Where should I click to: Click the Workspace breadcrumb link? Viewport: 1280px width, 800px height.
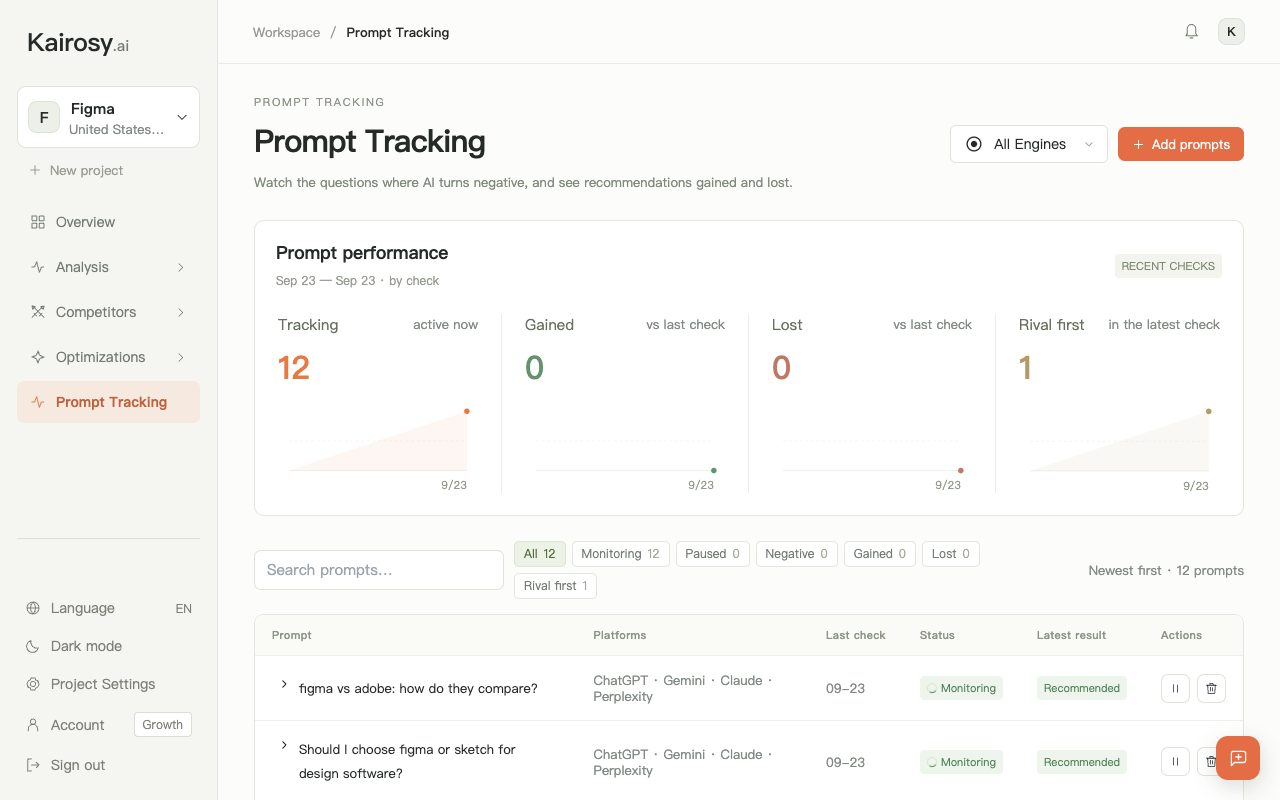coord(286,32)
